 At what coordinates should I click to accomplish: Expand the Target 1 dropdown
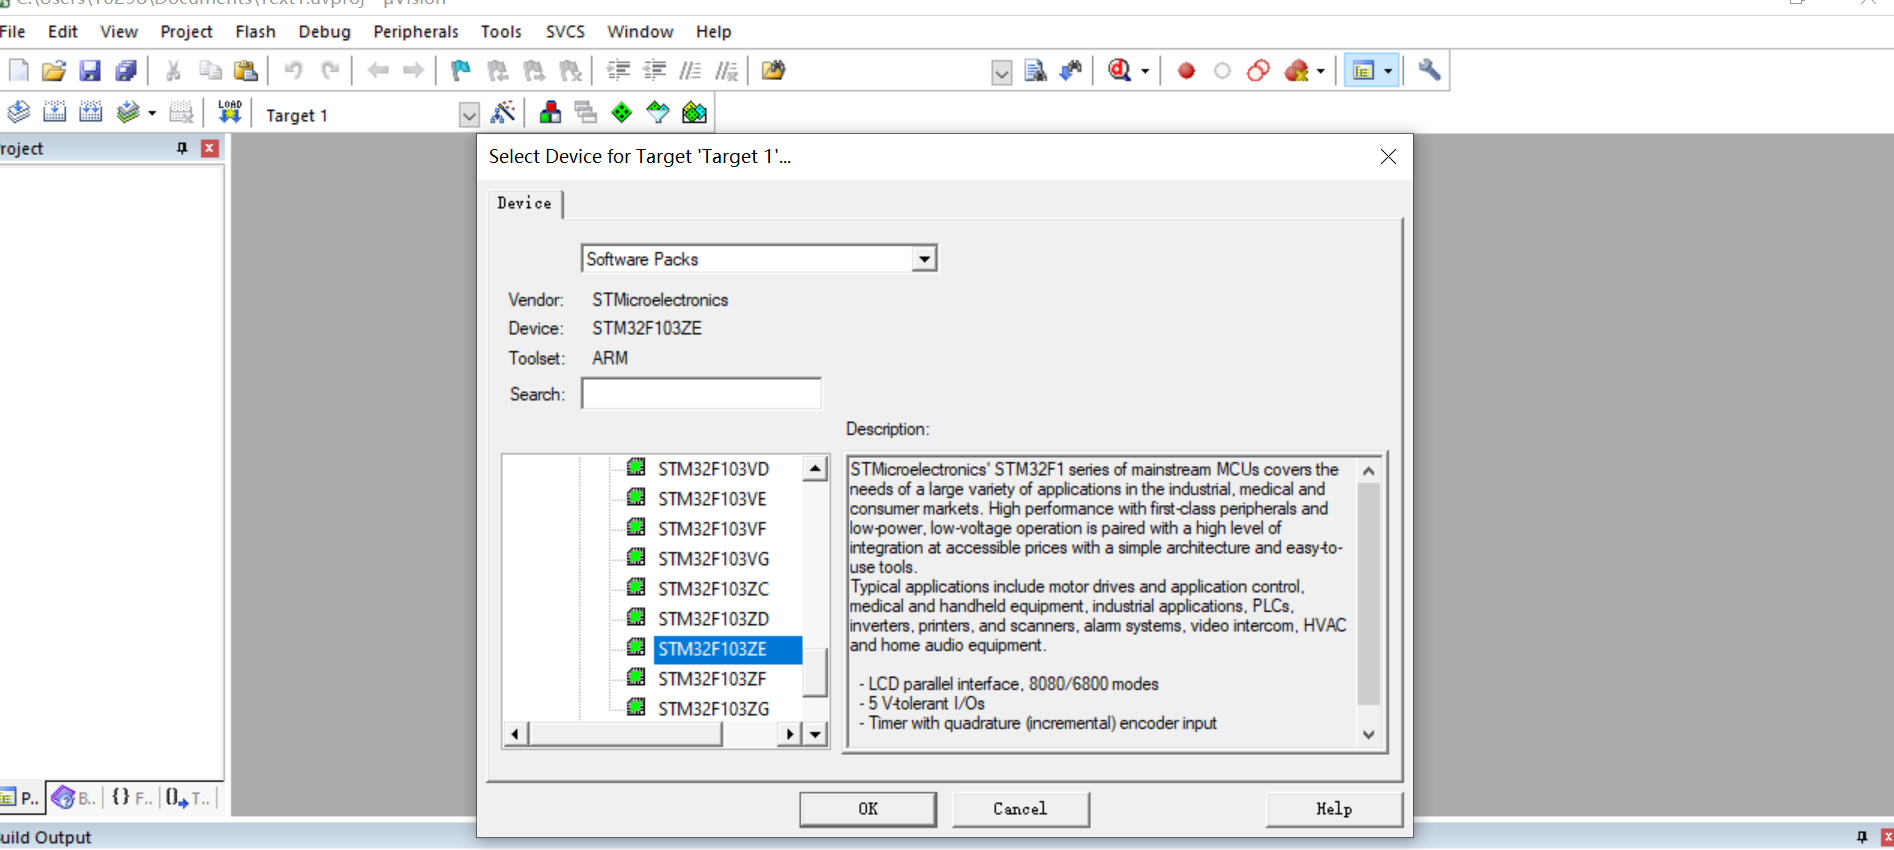tap(469, 115)
